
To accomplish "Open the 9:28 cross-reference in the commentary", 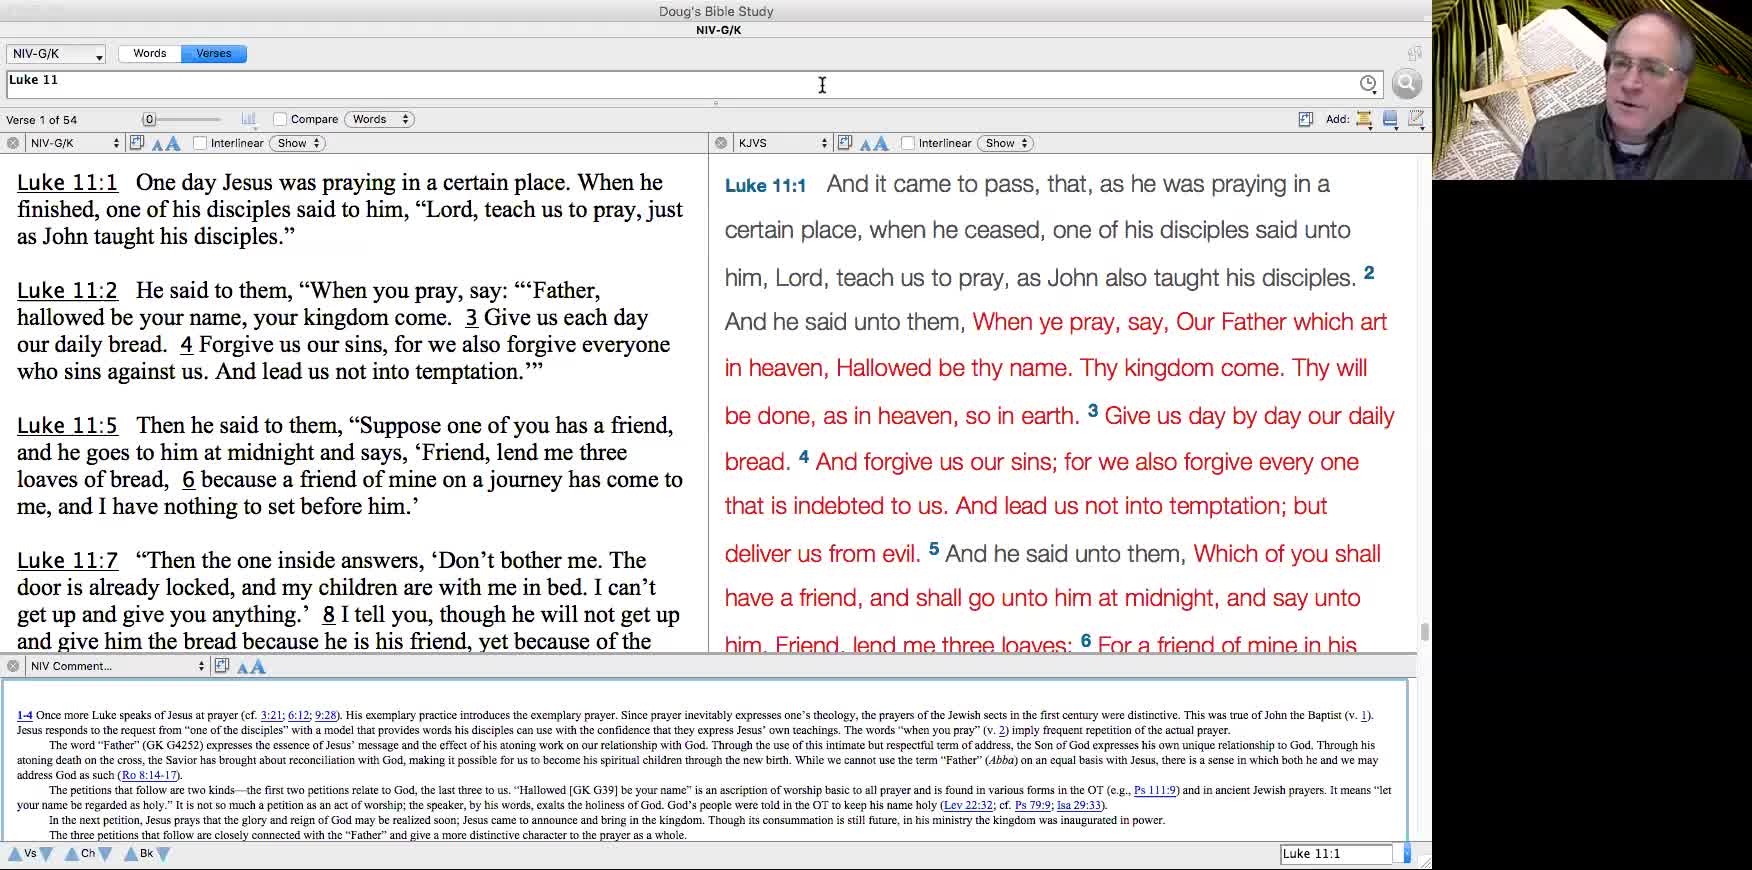I will pos(325,715).
